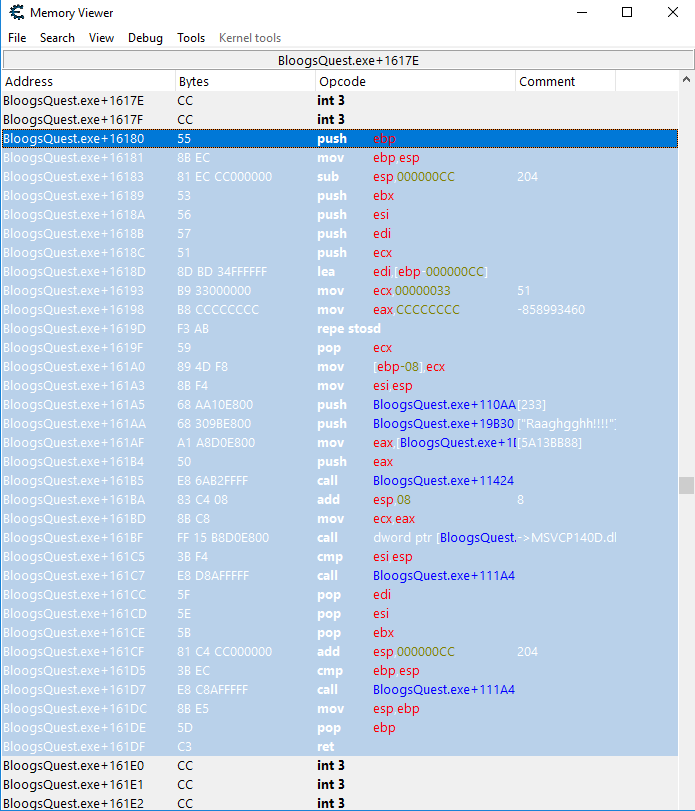This screenshot has height=811, width=695.
Task: Click the Comment column header
Action: (x=566, y=81)
